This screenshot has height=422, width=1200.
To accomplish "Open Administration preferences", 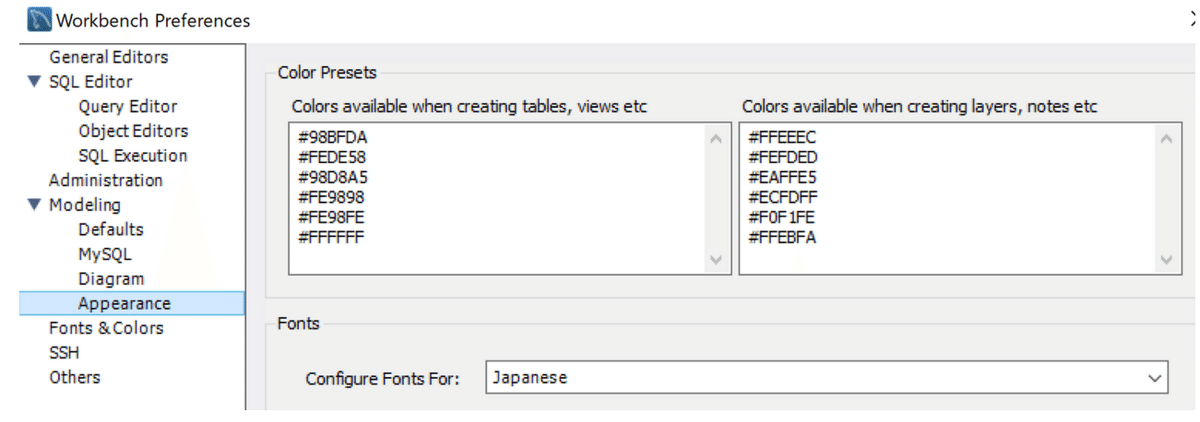I will coord(105,180).
